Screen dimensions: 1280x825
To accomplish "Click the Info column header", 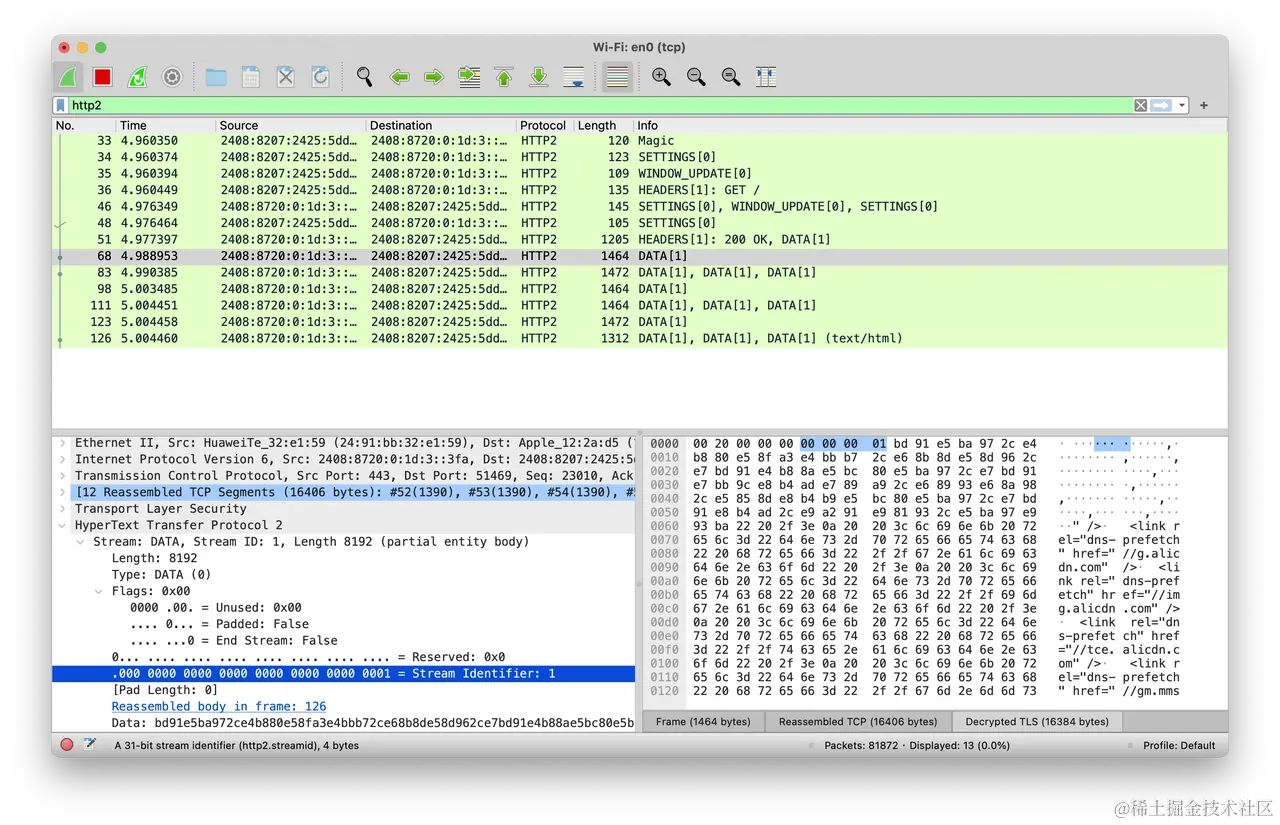I will 931,125.
